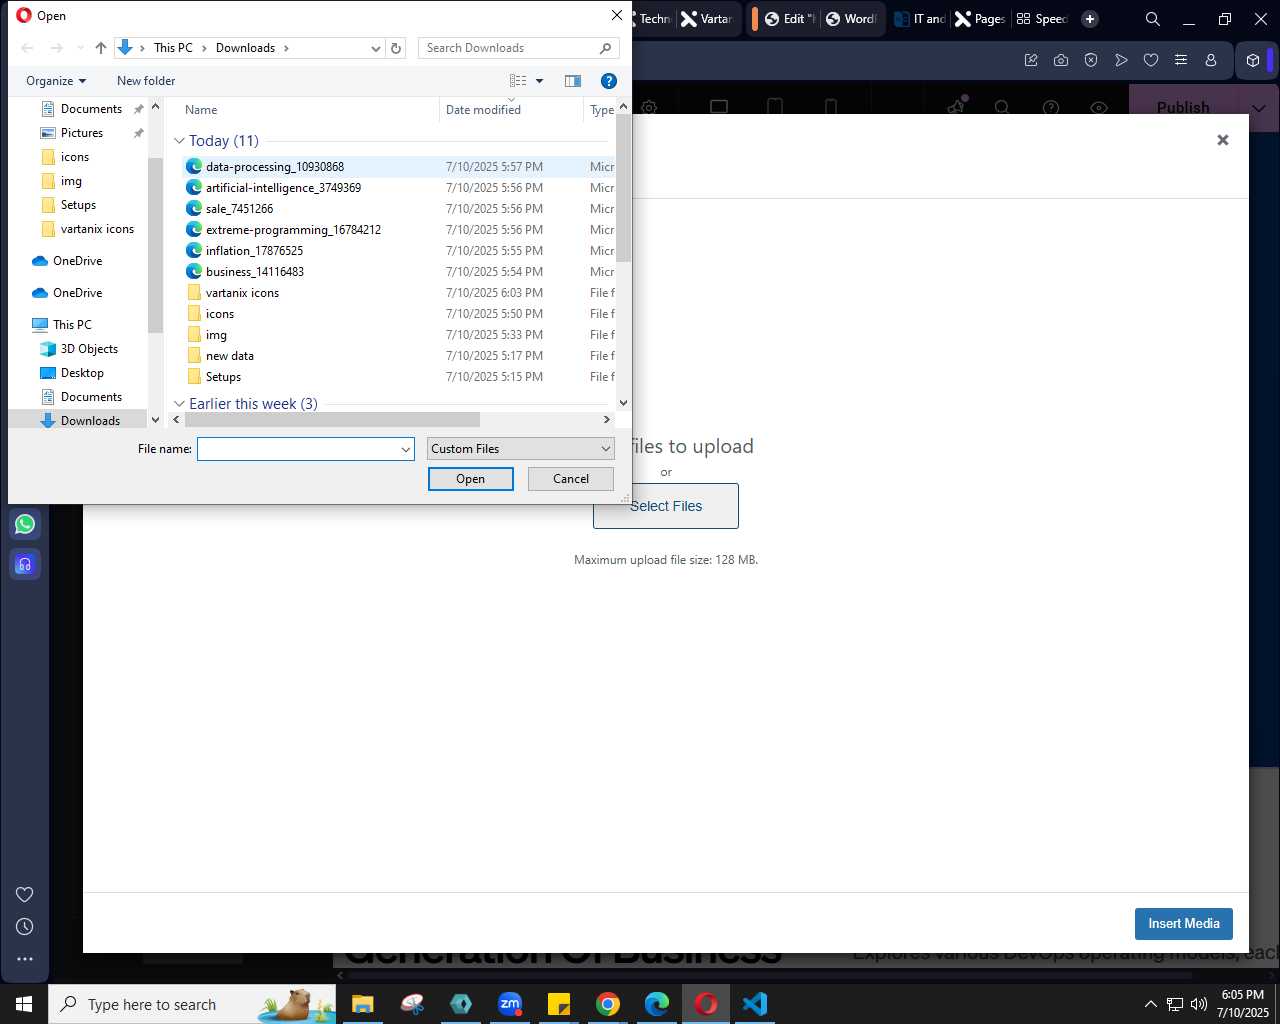Click the Select Files button
The image size is (1280, 1024).
(x=666, y=506)
